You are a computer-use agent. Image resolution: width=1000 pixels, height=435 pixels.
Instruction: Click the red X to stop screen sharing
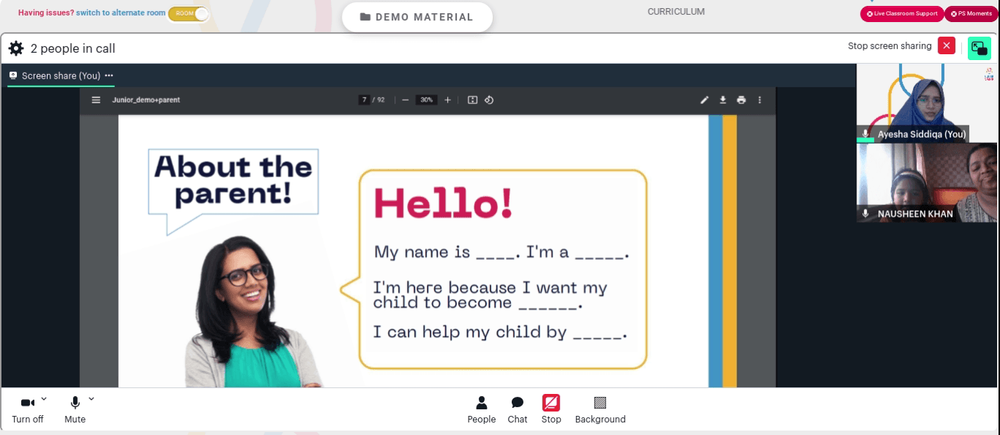click(946, 46)
